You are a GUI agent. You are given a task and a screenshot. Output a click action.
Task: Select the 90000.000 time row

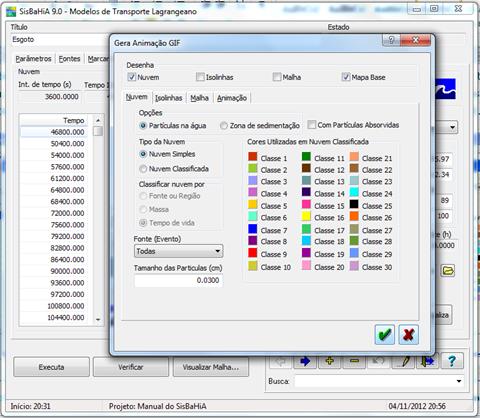(x=54, y=271)
